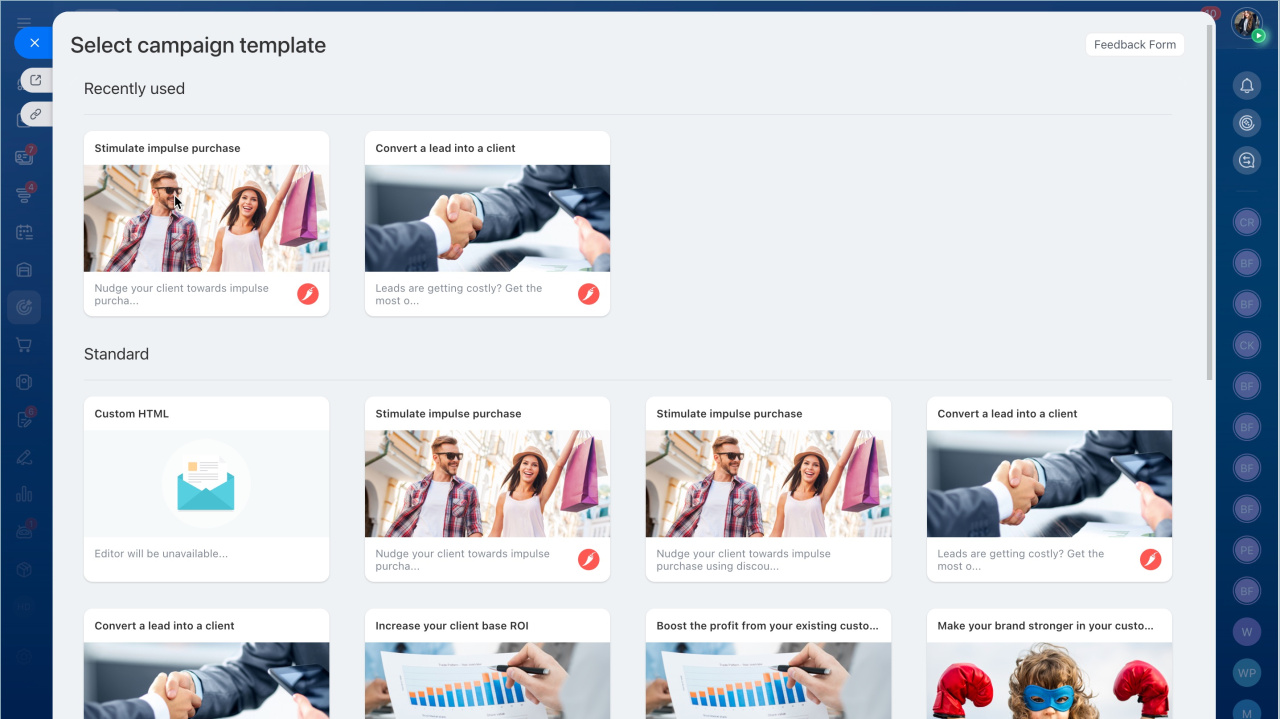Open the hamburger menu at top left
This screenshot has width=1280, height=719.
(x=24, y=22)
